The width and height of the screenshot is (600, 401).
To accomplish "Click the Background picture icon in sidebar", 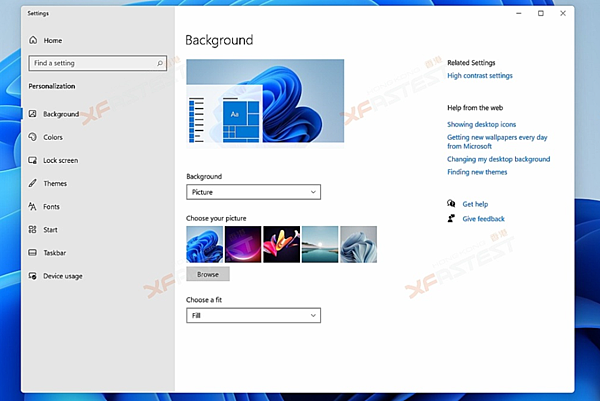I will pos(33,114).
